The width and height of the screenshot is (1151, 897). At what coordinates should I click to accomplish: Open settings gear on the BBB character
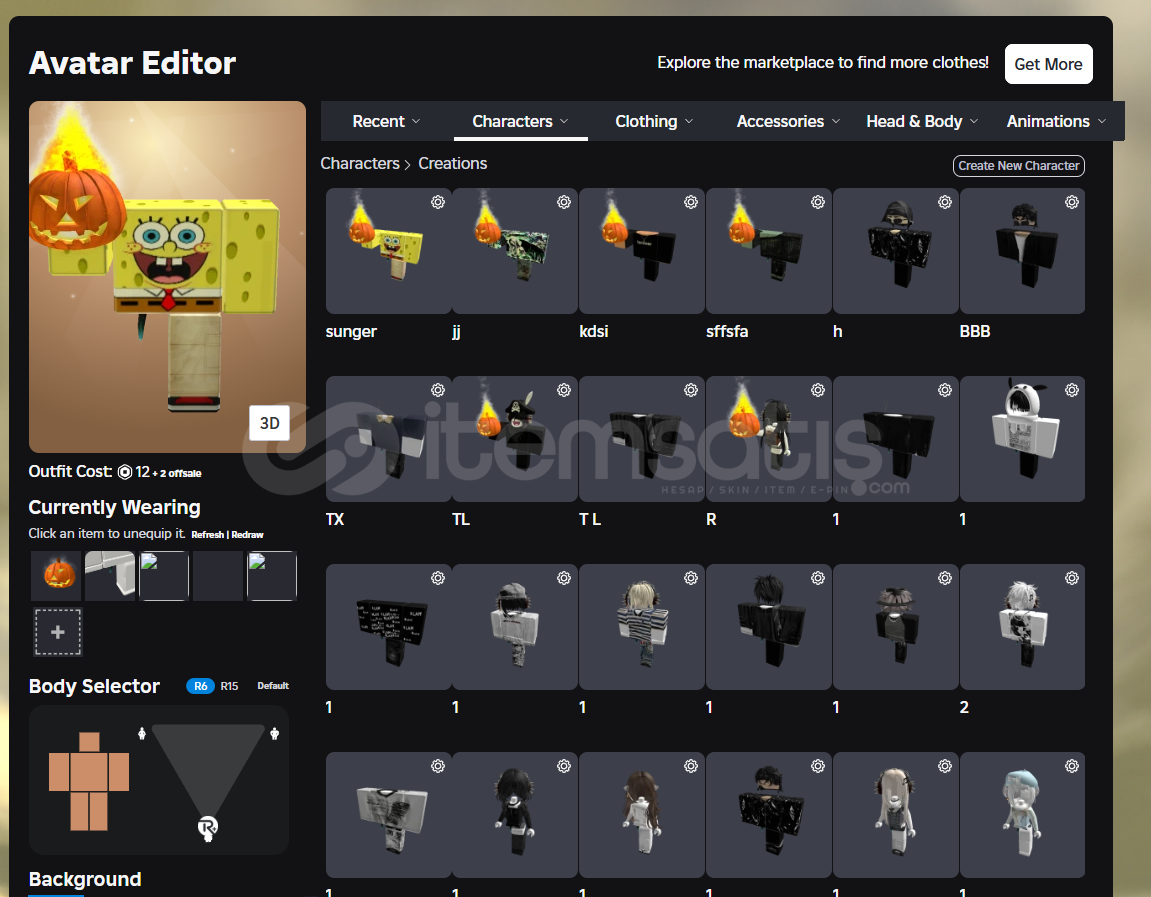tap(1072, 202)
